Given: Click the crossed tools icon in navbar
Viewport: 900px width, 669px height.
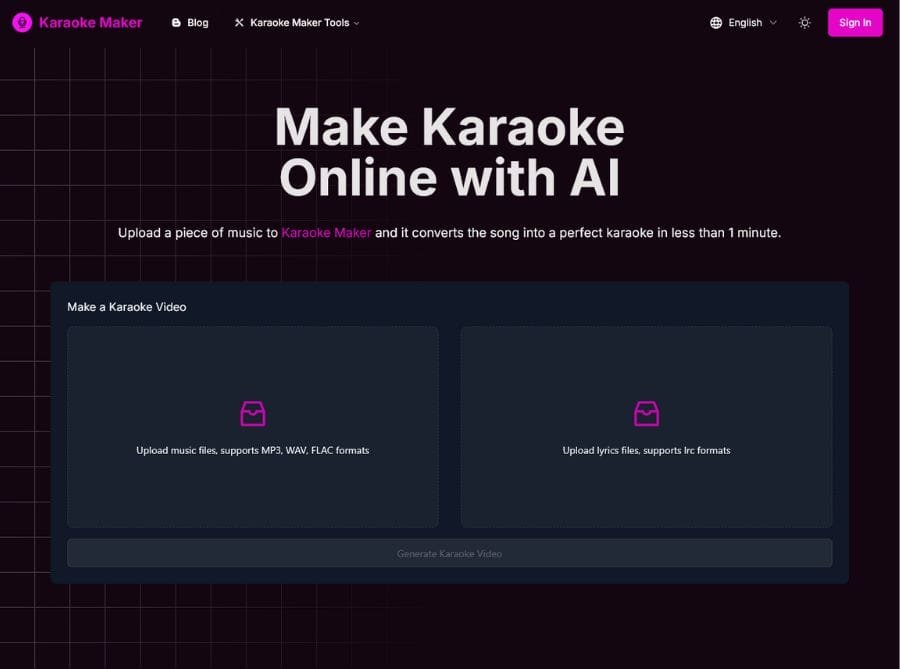Looking at the screenshot, I should point(239,23).
